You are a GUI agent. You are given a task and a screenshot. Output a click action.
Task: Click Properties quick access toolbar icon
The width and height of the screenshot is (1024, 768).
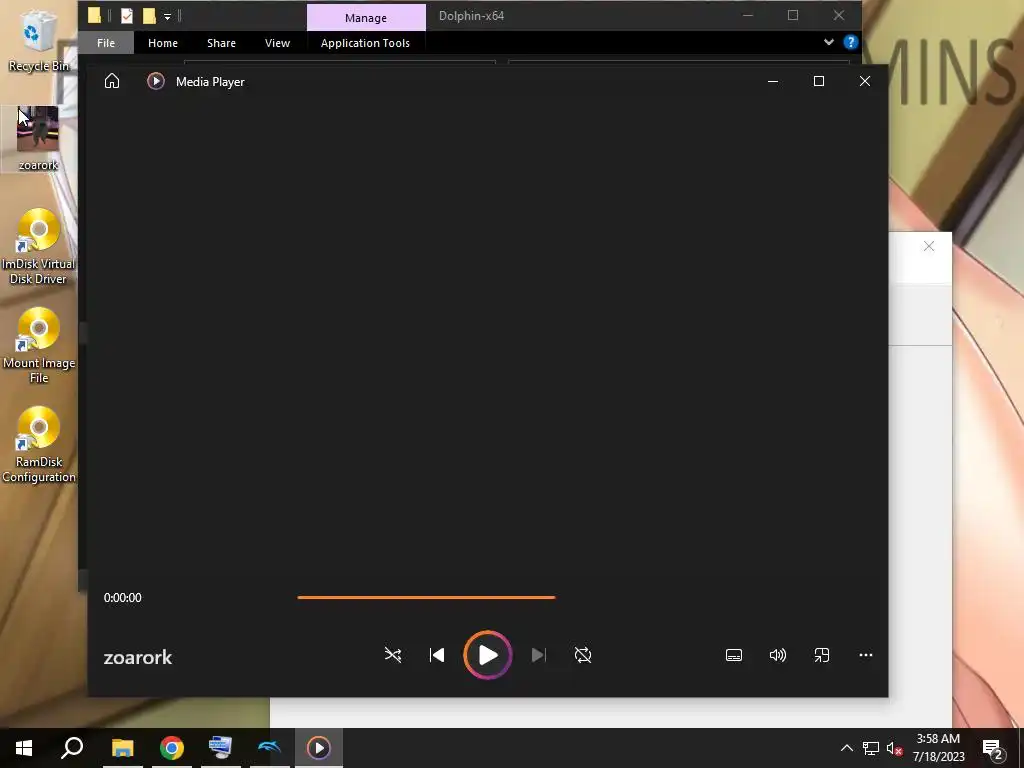(x=127, y=16)
